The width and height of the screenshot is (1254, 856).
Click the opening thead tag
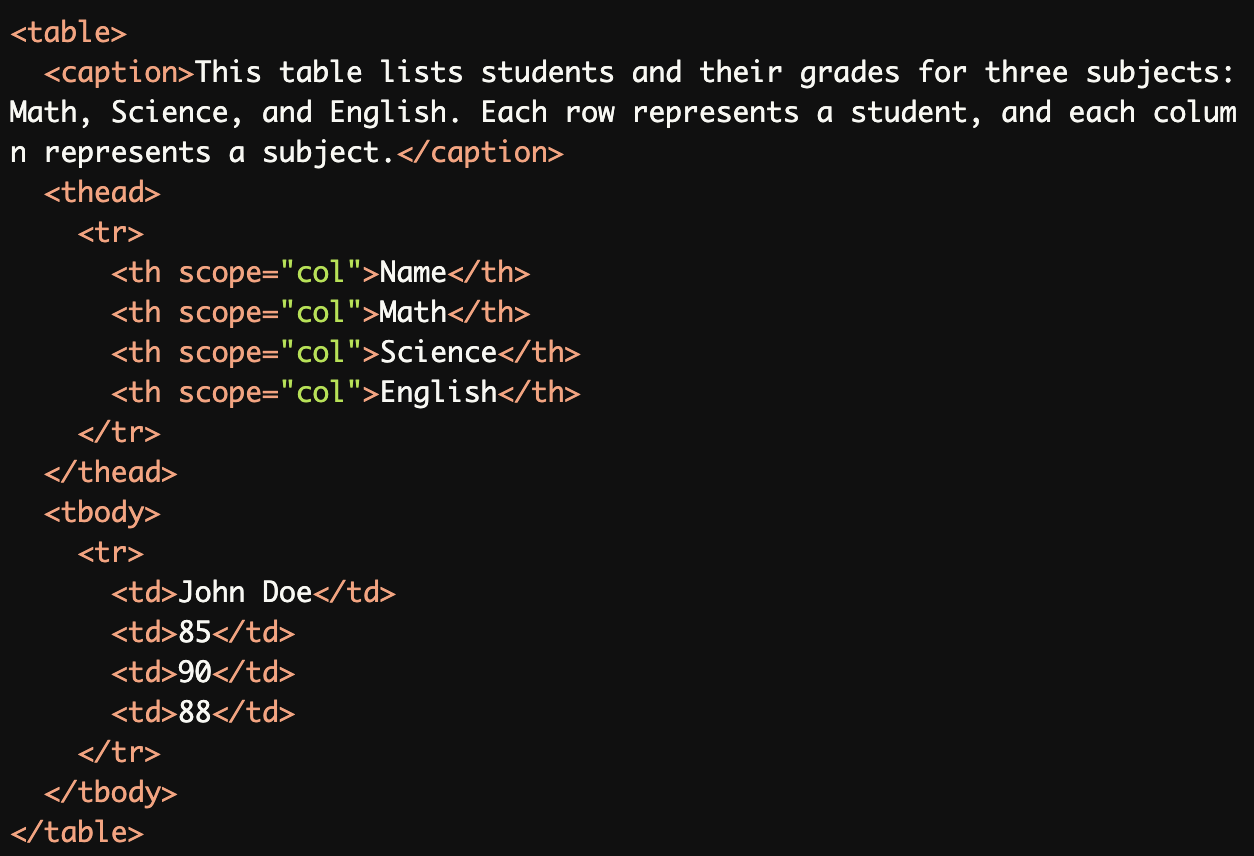[102, 193]
